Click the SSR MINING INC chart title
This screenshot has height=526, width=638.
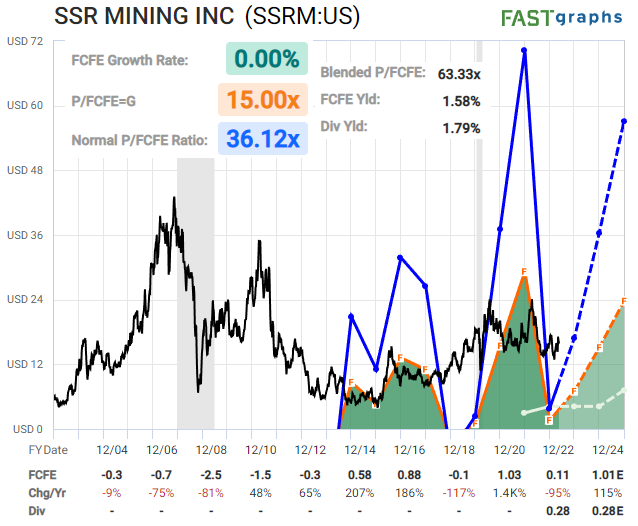tap(207, 16)
